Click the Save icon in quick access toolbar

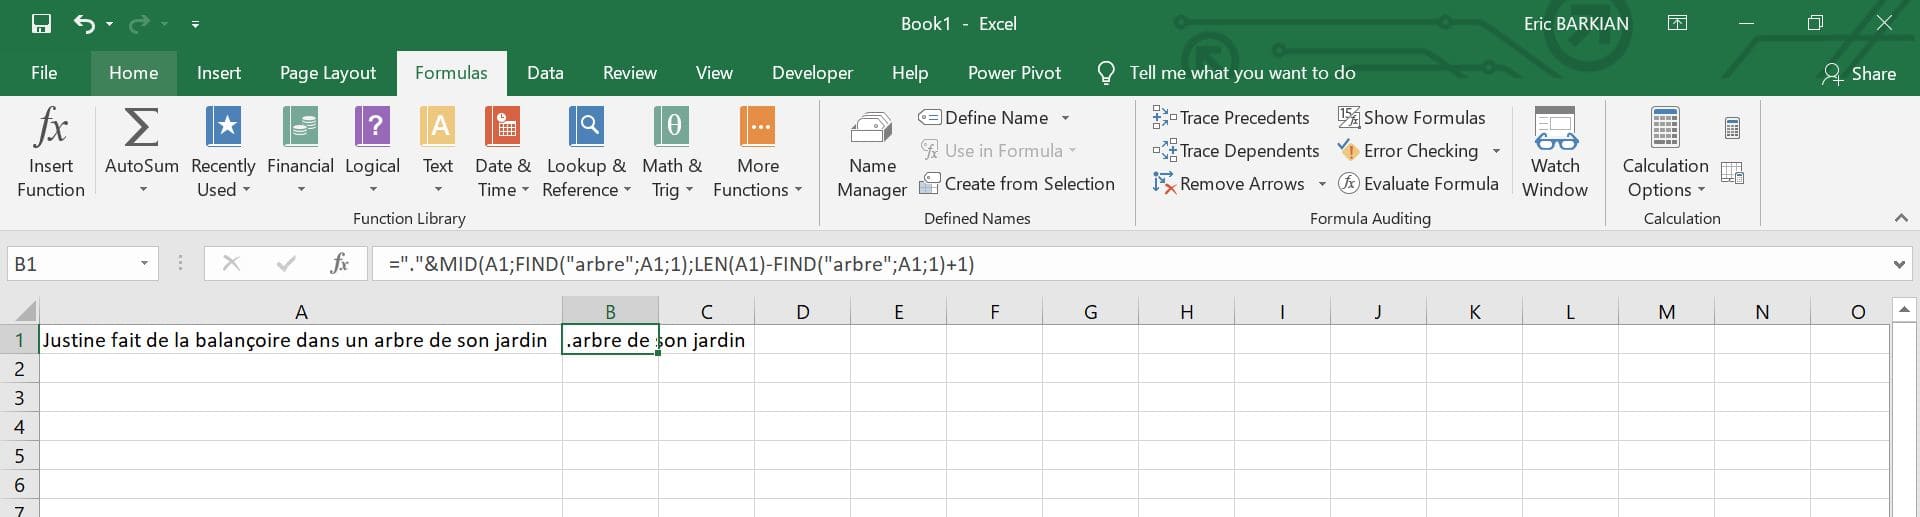(41, 24)
